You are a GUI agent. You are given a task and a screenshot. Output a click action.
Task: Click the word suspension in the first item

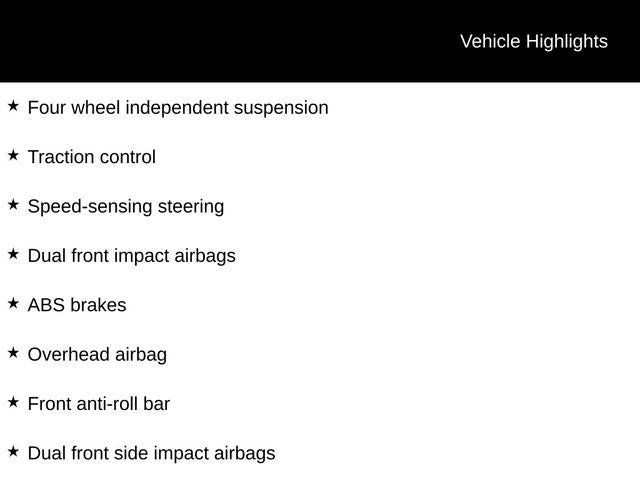pyautogui.click(x=281, y=109)
